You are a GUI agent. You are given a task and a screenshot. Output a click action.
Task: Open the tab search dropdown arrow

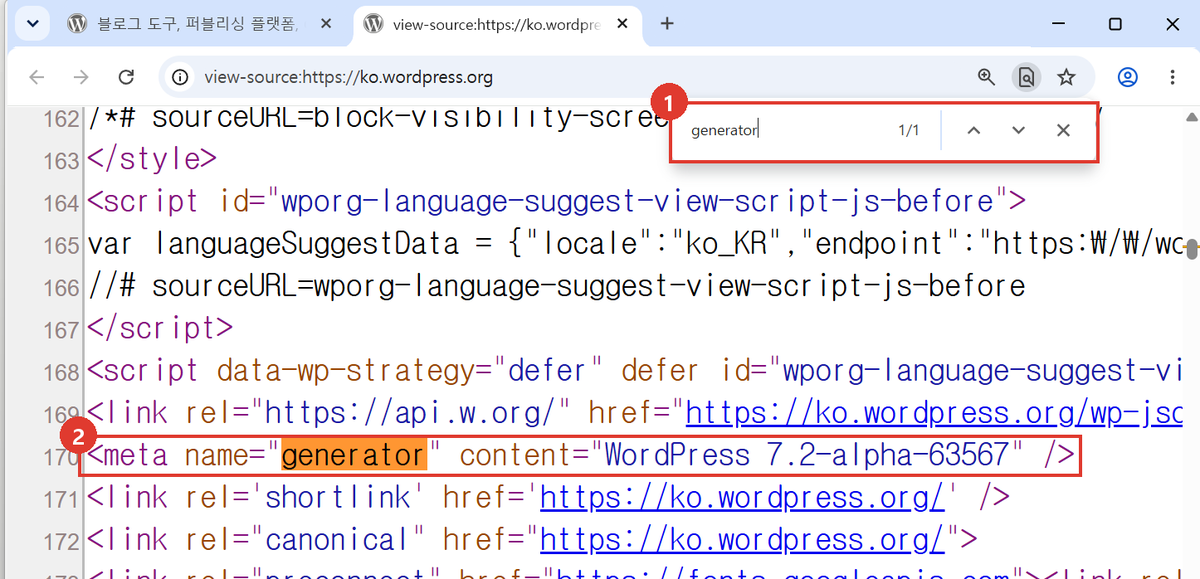tap(32, 24)
